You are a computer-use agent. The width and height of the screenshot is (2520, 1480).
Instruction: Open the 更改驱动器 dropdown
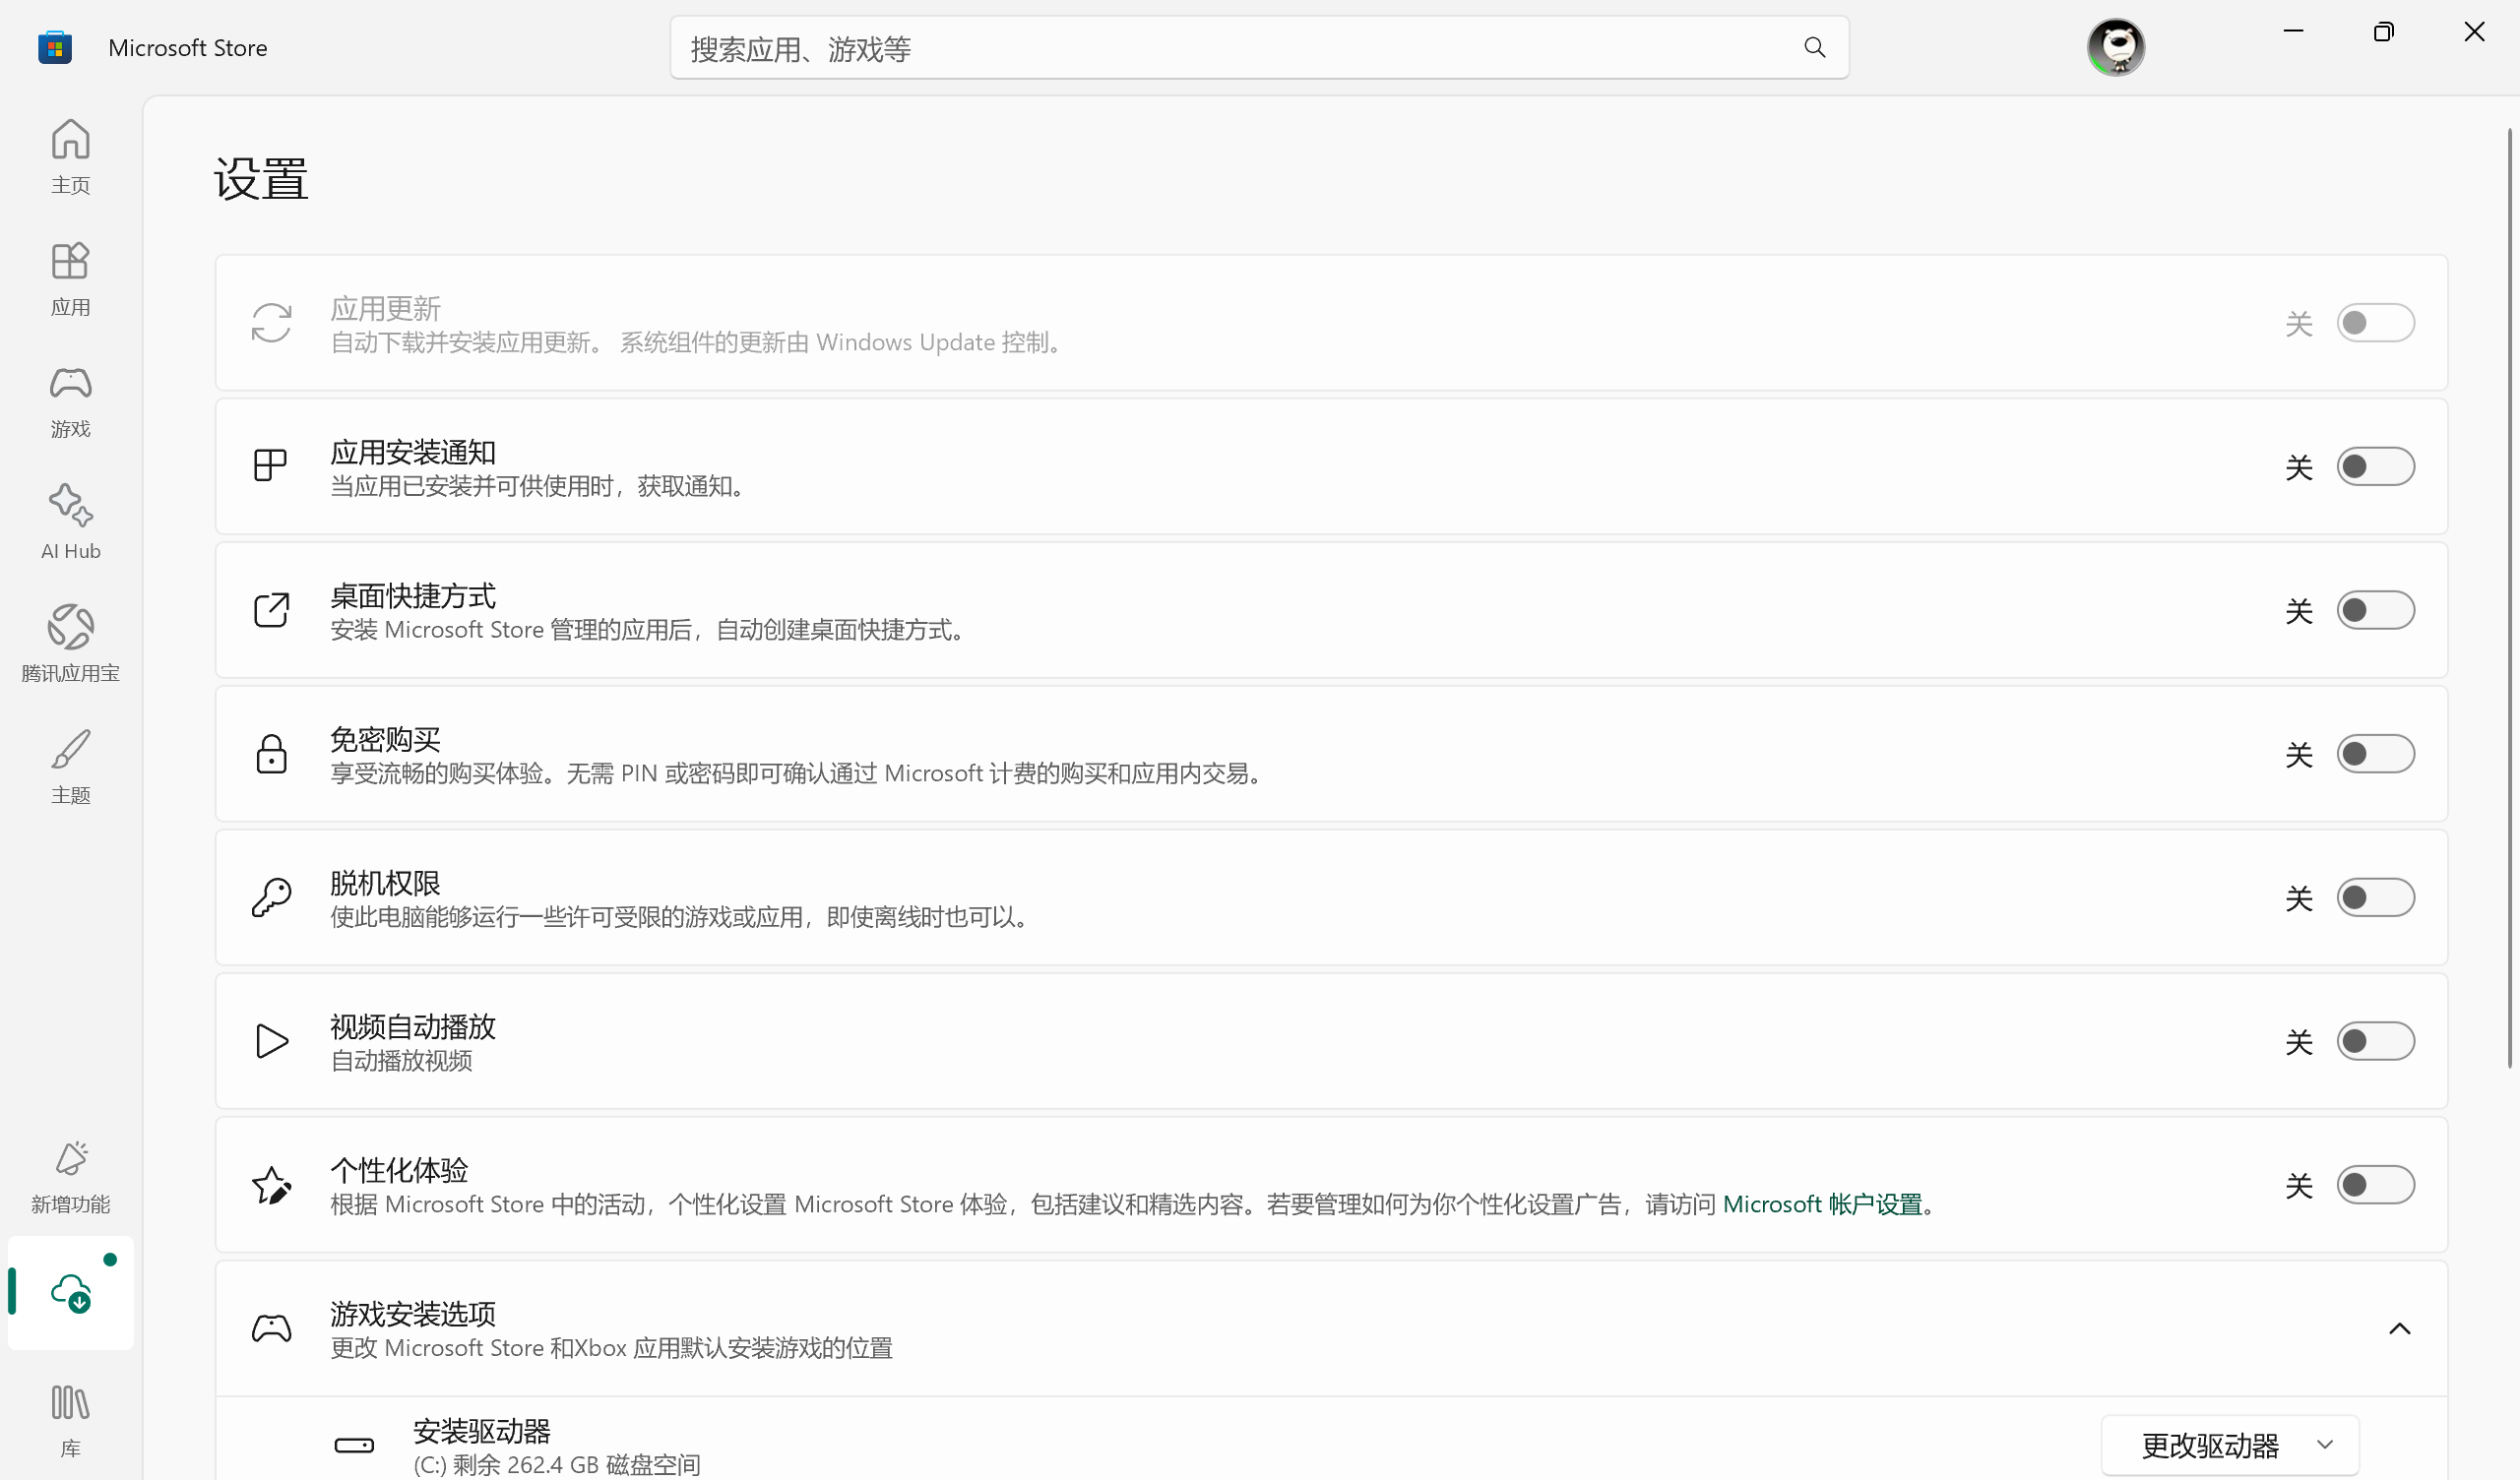[2230, 1445]
